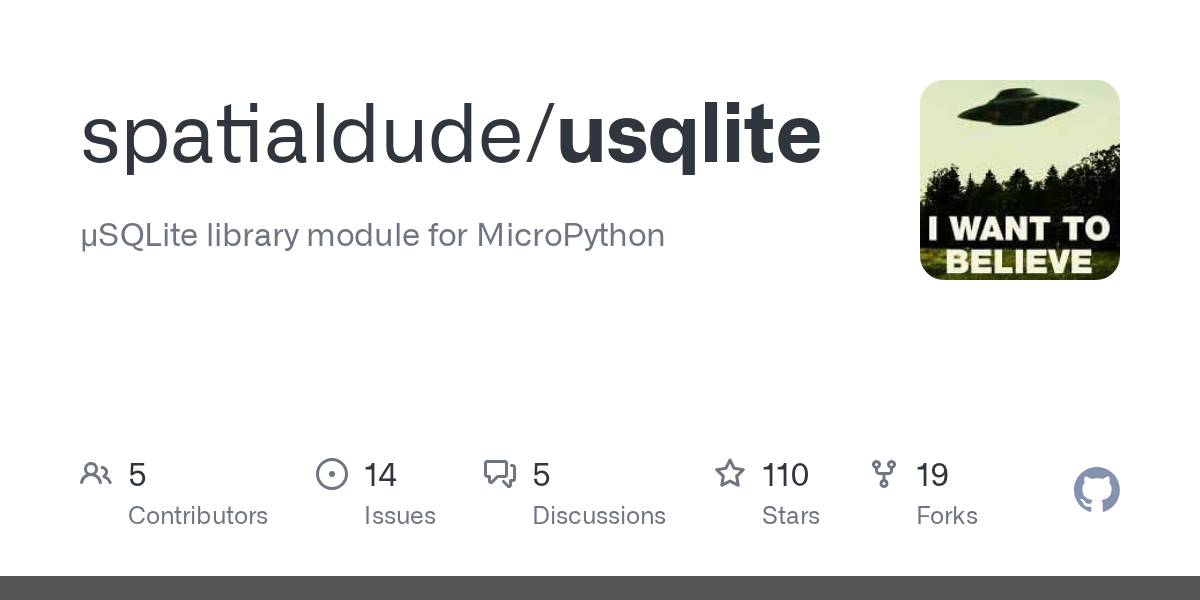Select the Forks label
1200x600 pixels.
point(947,516)
